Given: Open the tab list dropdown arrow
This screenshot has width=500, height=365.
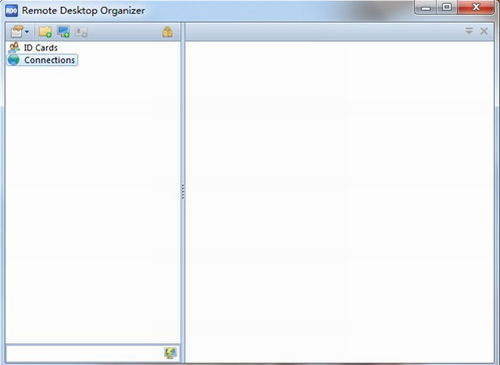Looking at the screenshot, I should [x=469, y=31].
